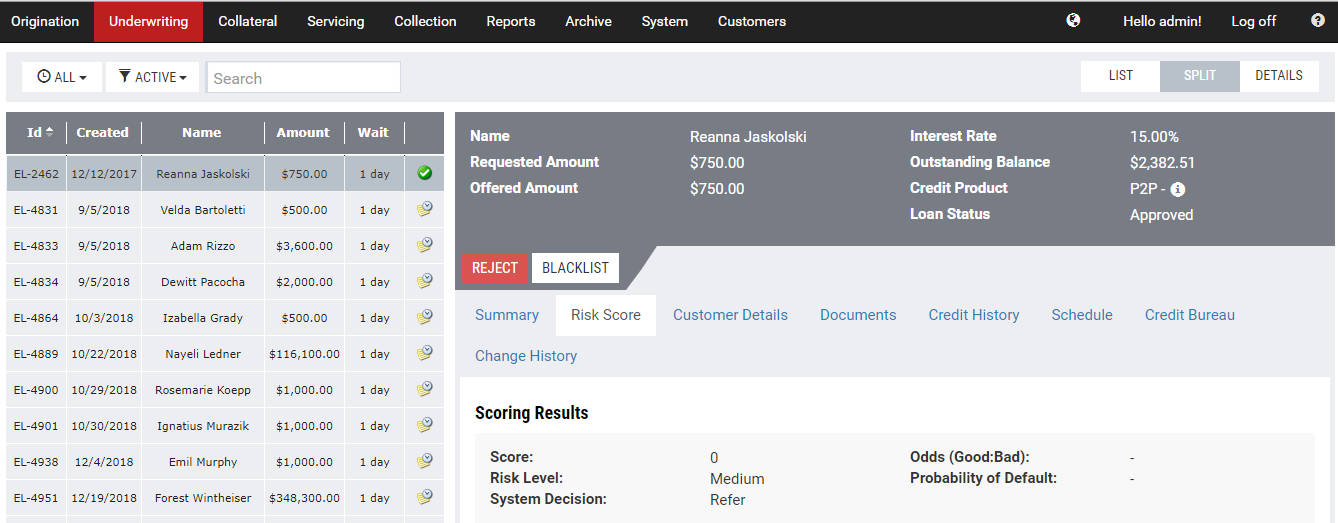Open the ALL time filter dropdown
The image size is (1338, 523).
[61, 77]
